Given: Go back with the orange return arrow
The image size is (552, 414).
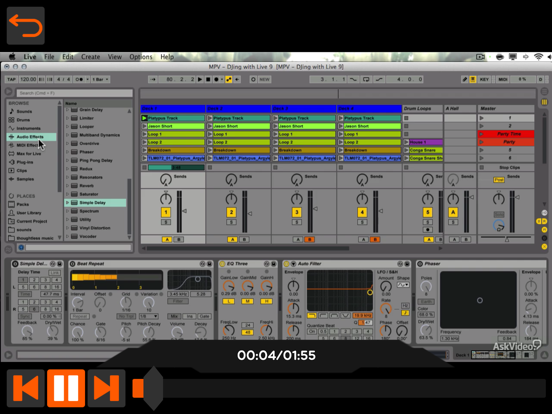Looking at the screenshot, I should pyautogui.click(x=26, y=25).
